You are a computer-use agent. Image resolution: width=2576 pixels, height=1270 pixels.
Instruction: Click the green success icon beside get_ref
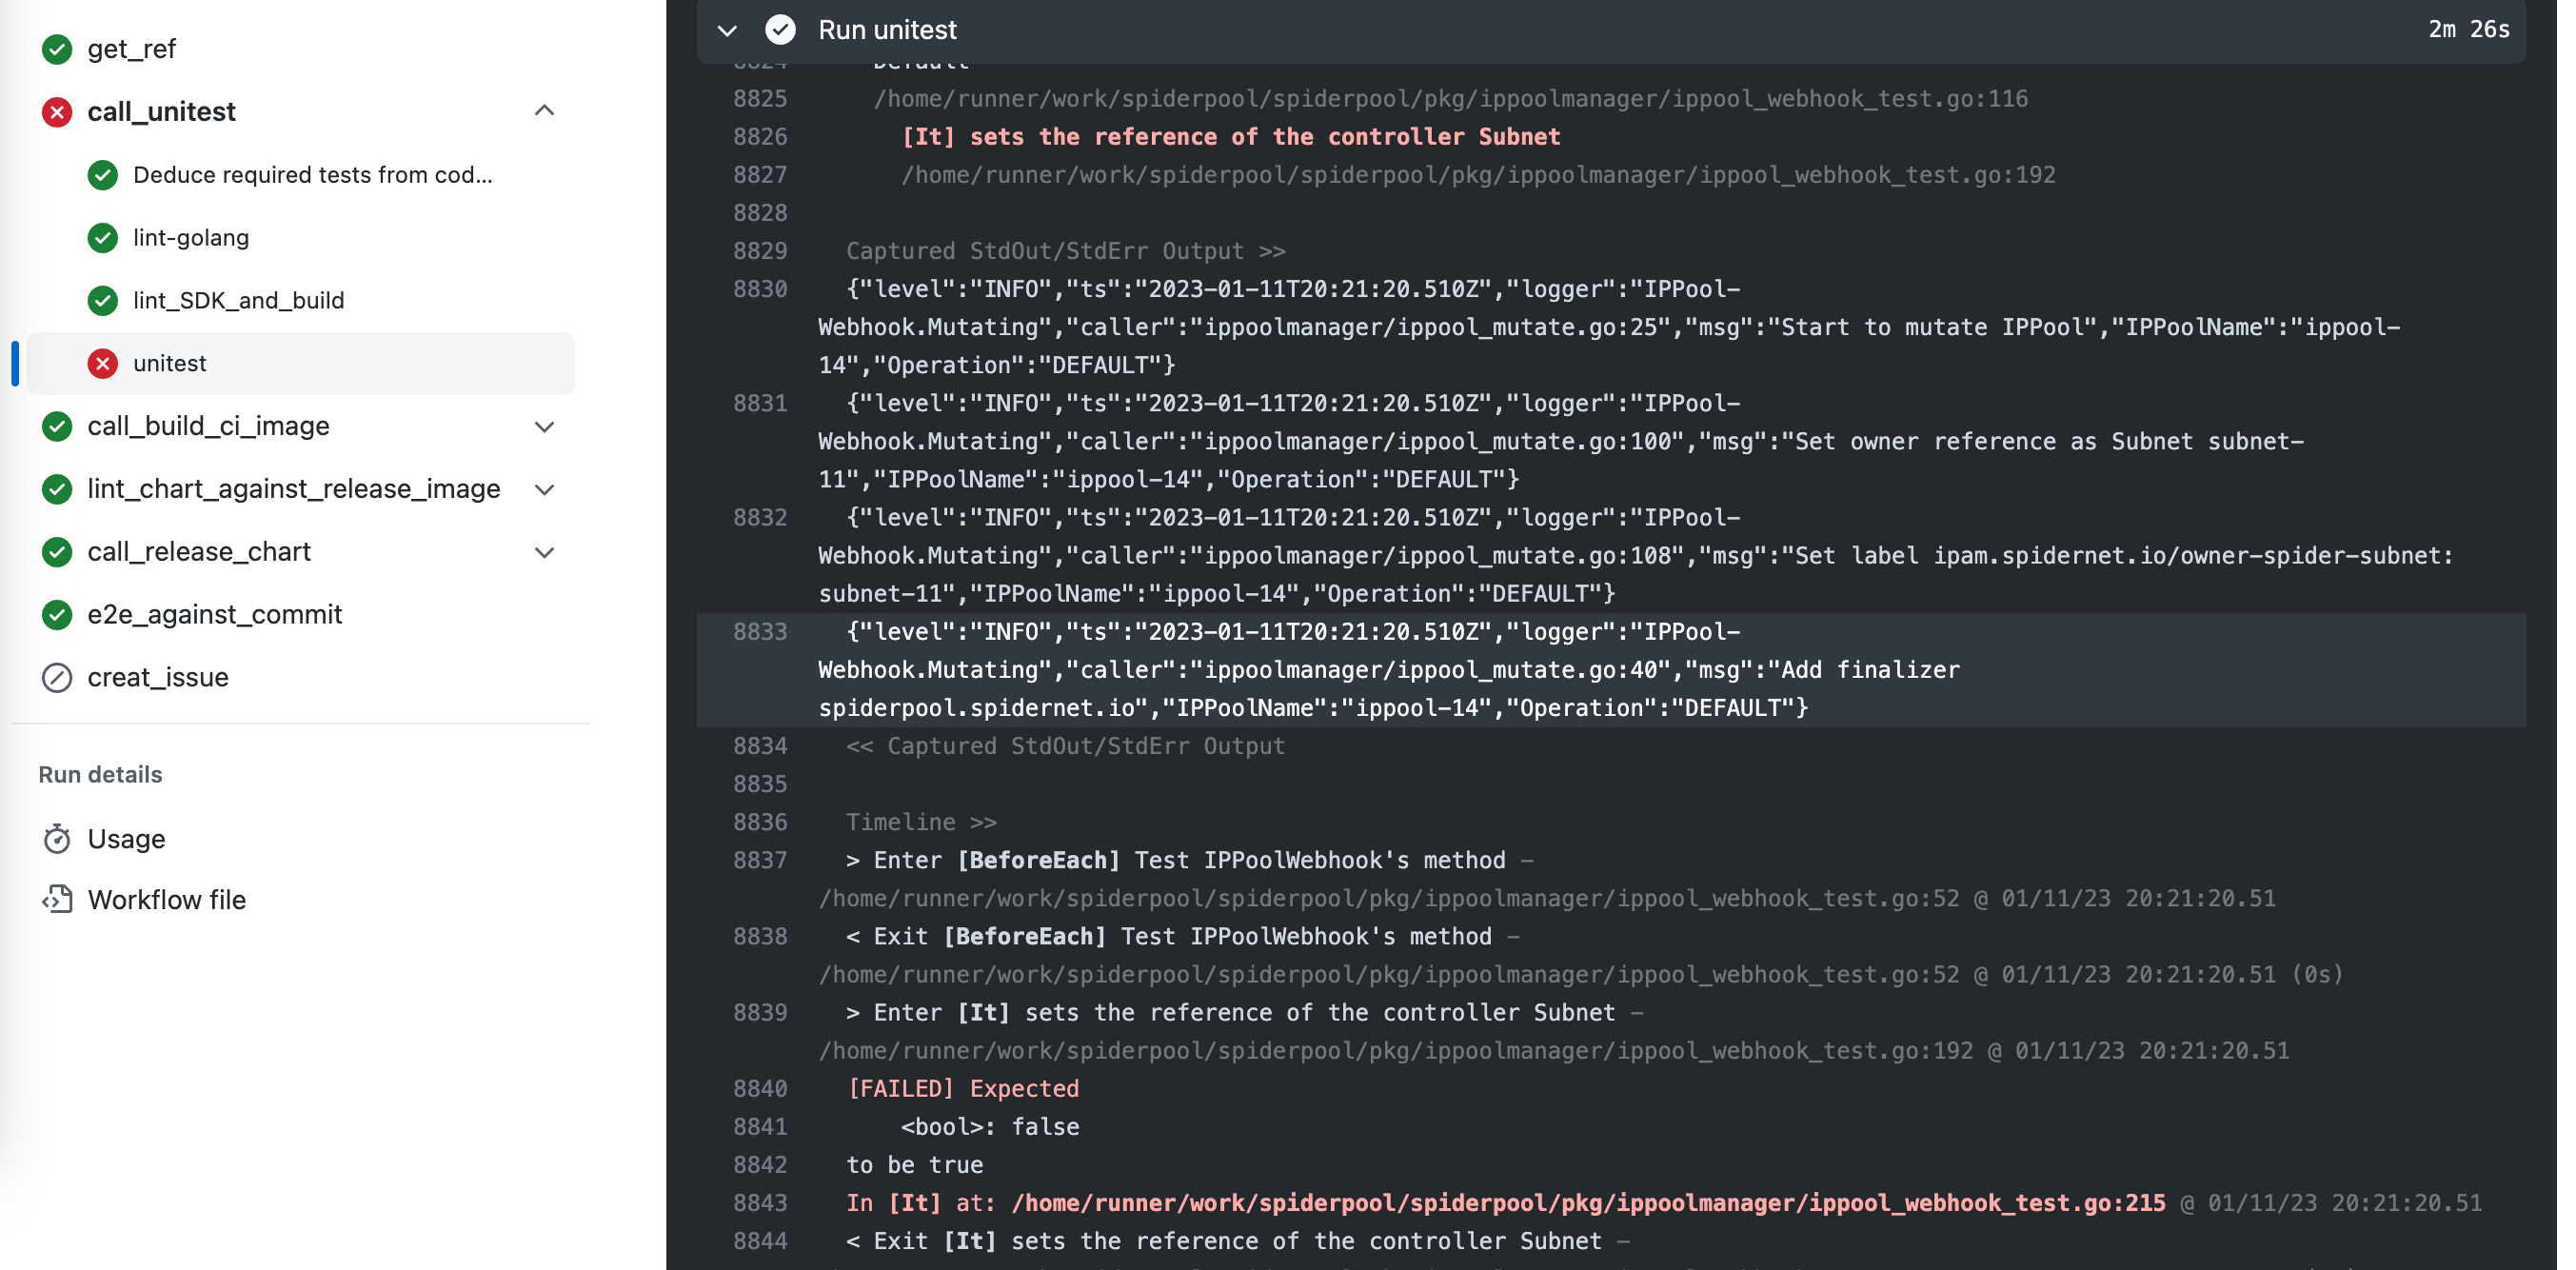point(57,49)
